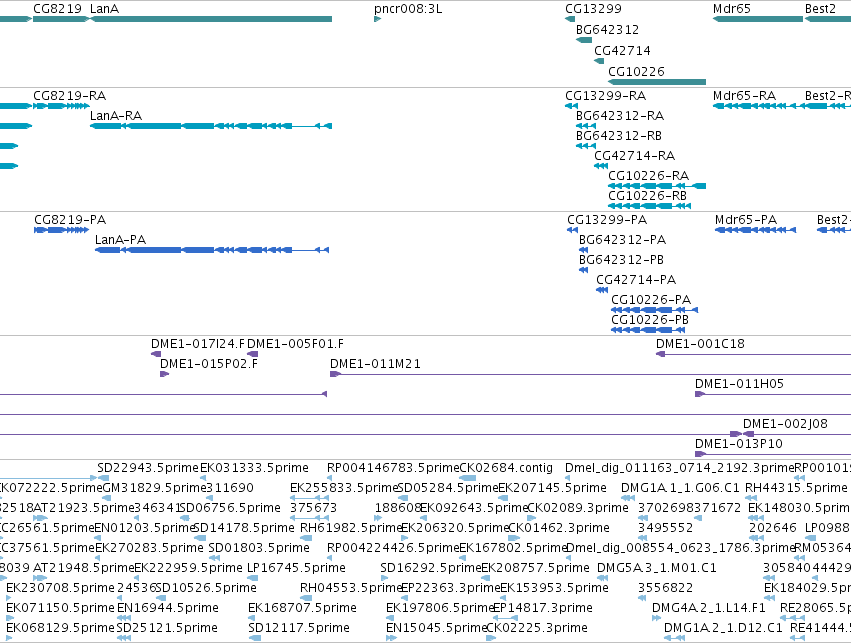Image resolution: width=851 pixels, height=643 pixels.
Task: Select the LanA-RA transcript label
Action: pos(116,116)
